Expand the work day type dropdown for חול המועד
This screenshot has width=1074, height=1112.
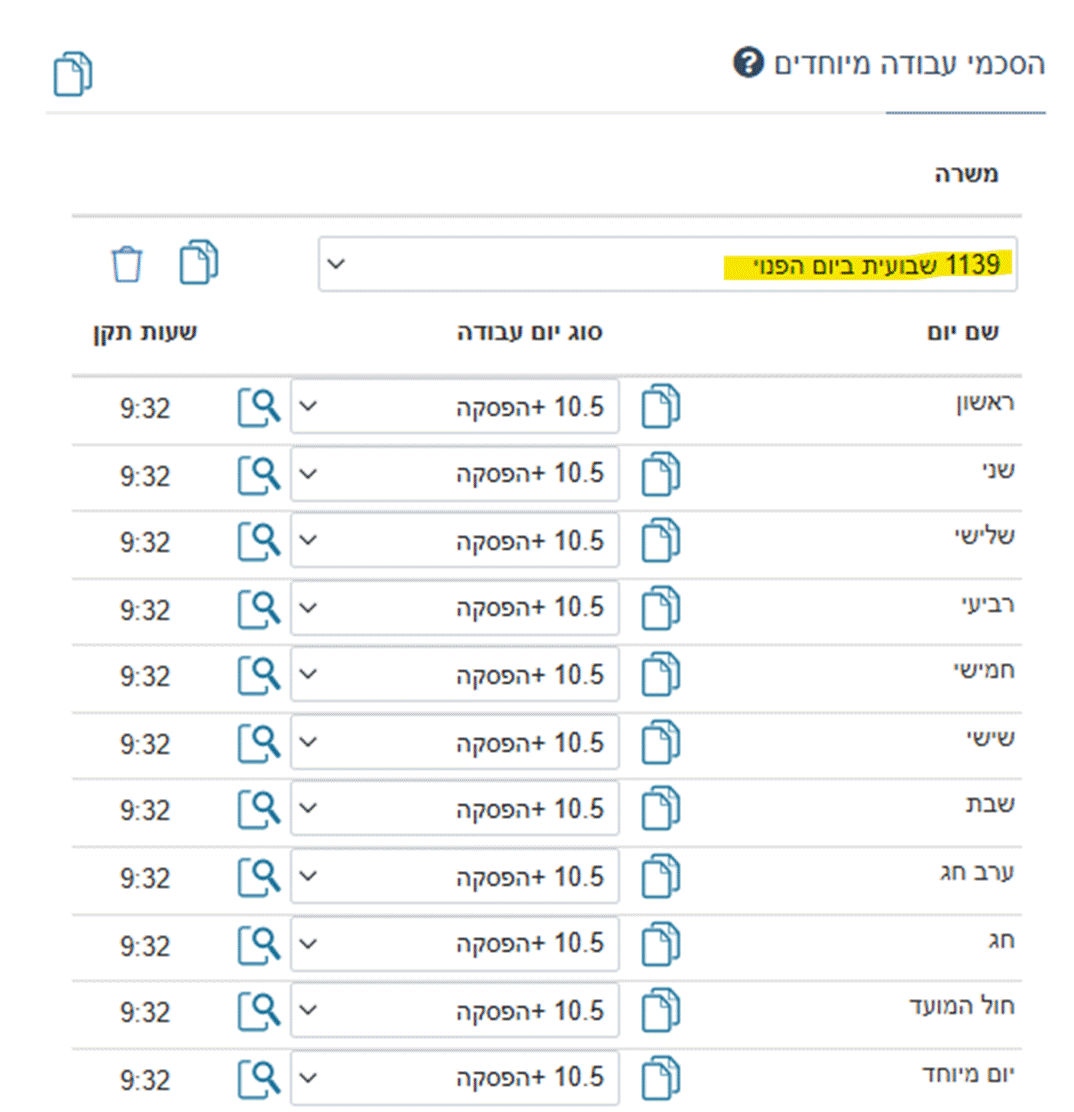pos(455,1011)
